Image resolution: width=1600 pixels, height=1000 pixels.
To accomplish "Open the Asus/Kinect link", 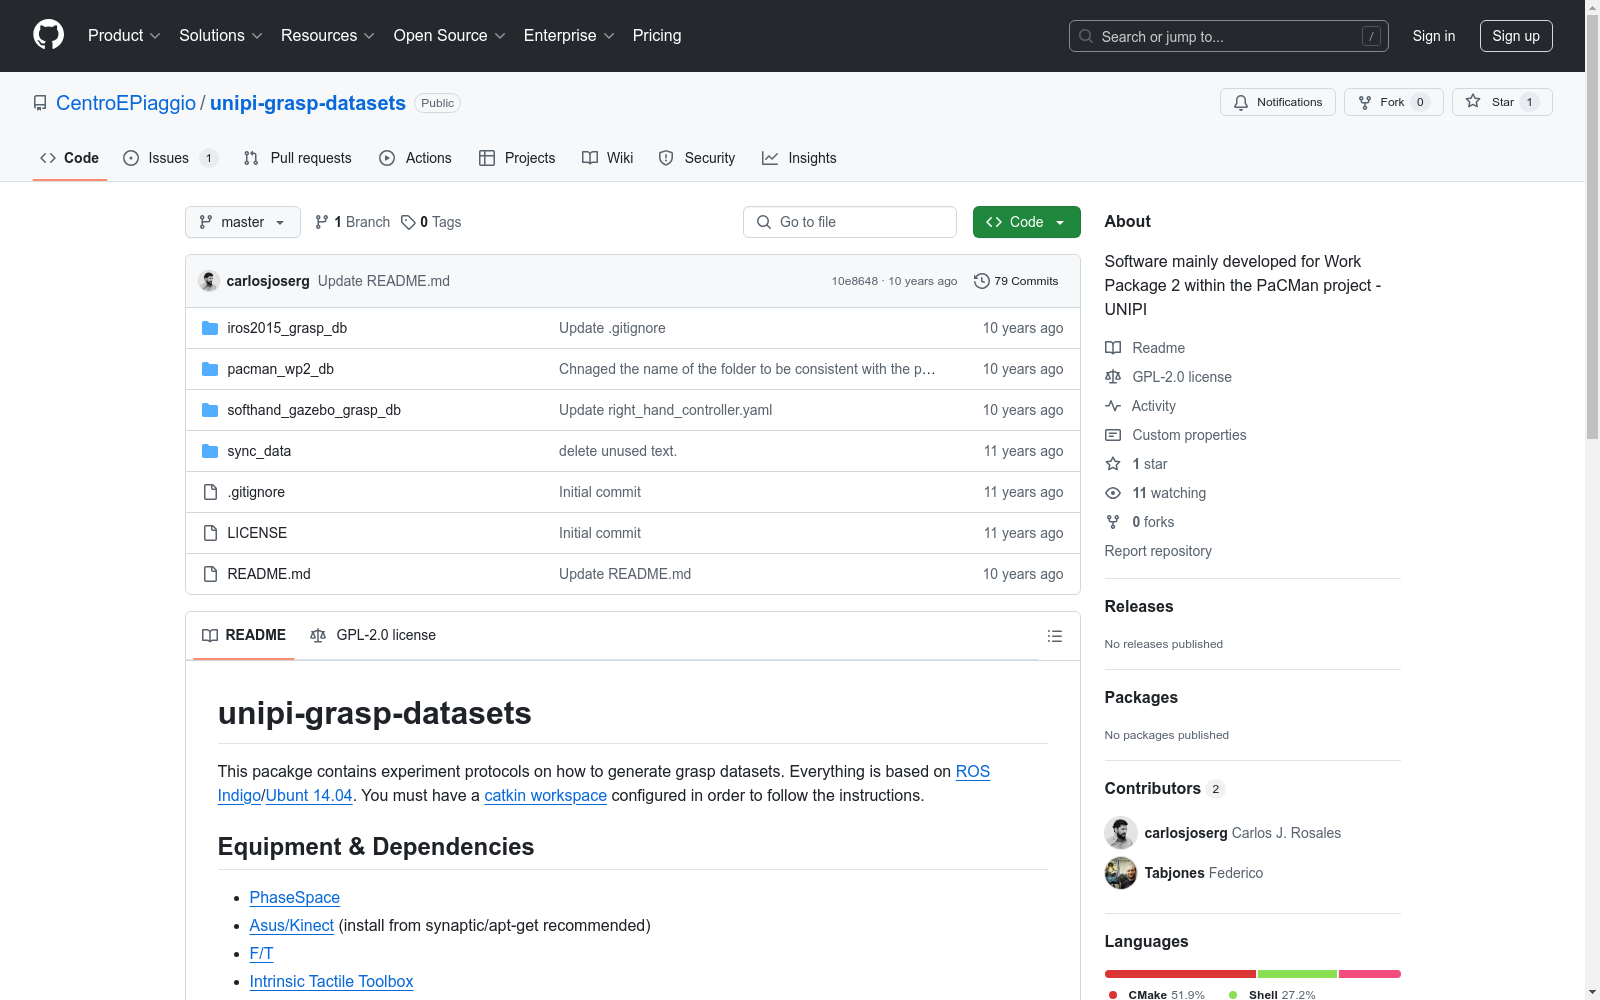I will pyautogui.click(x=292, y=926).
